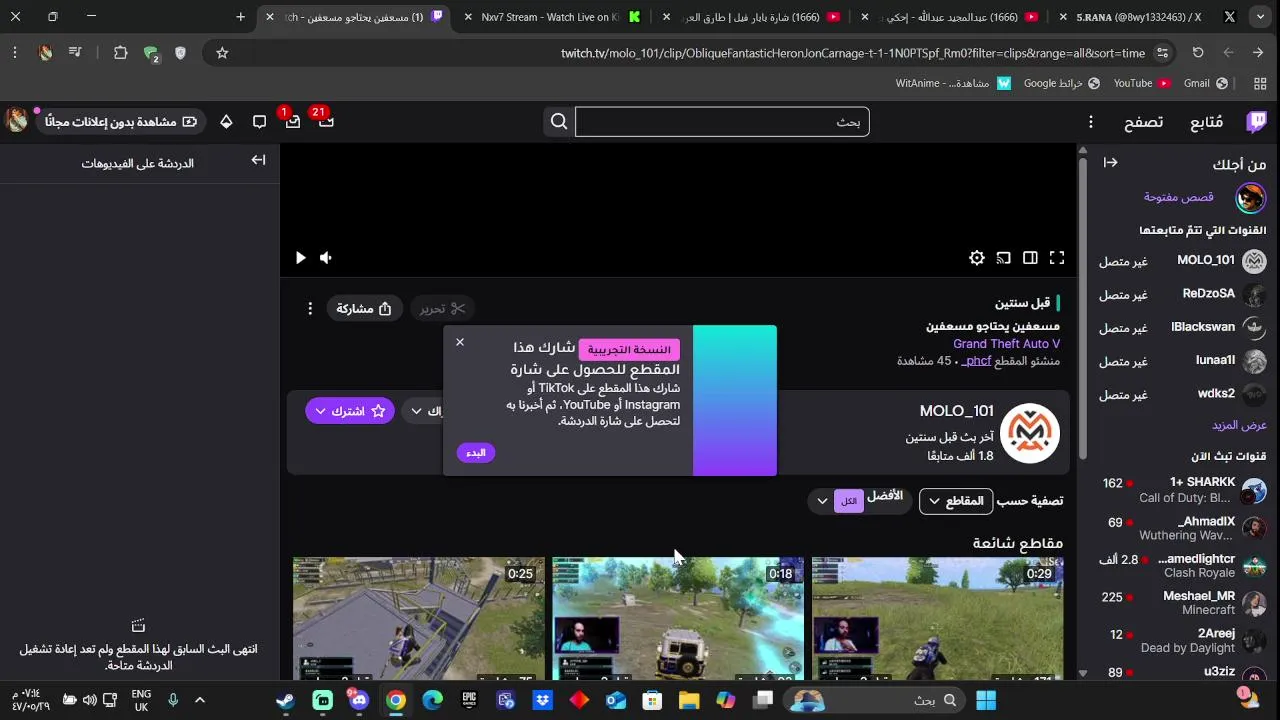Select IBlackswan in followed channels
The image size is (1280, 720).
(1183, 328)
